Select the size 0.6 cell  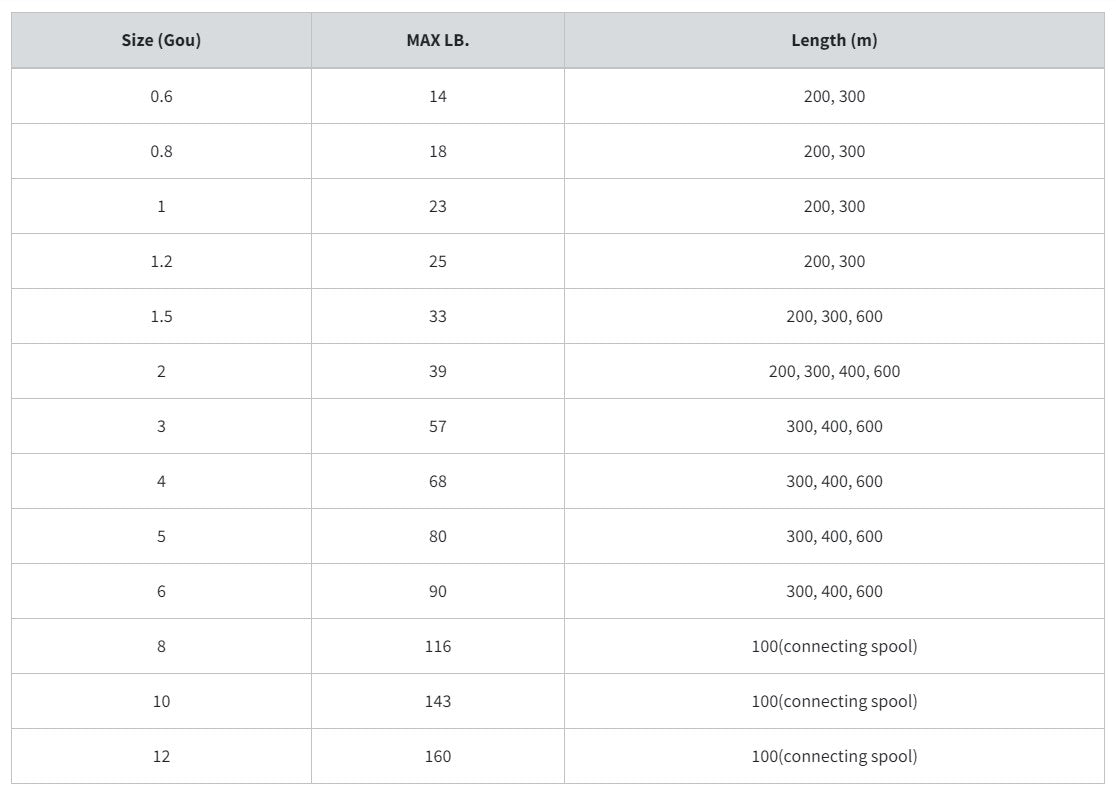161,97
